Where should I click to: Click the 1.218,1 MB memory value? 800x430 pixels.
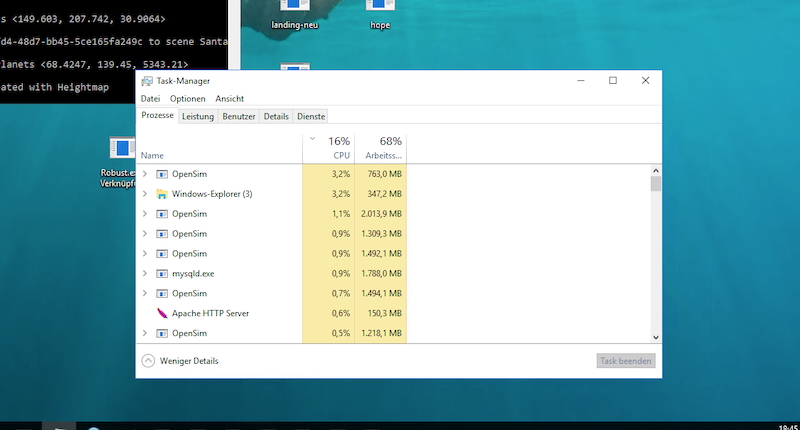click(x=381, y=333)
